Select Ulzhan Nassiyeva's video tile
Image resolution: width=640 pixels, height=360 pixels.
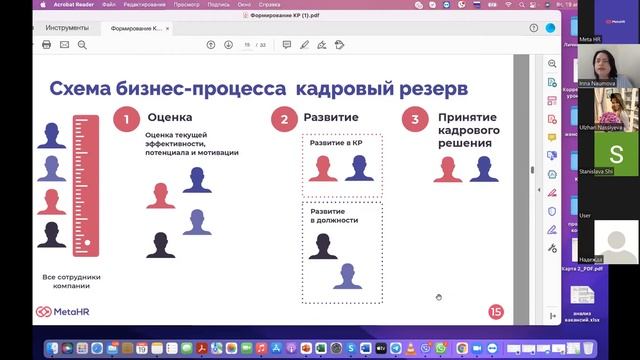609,109
